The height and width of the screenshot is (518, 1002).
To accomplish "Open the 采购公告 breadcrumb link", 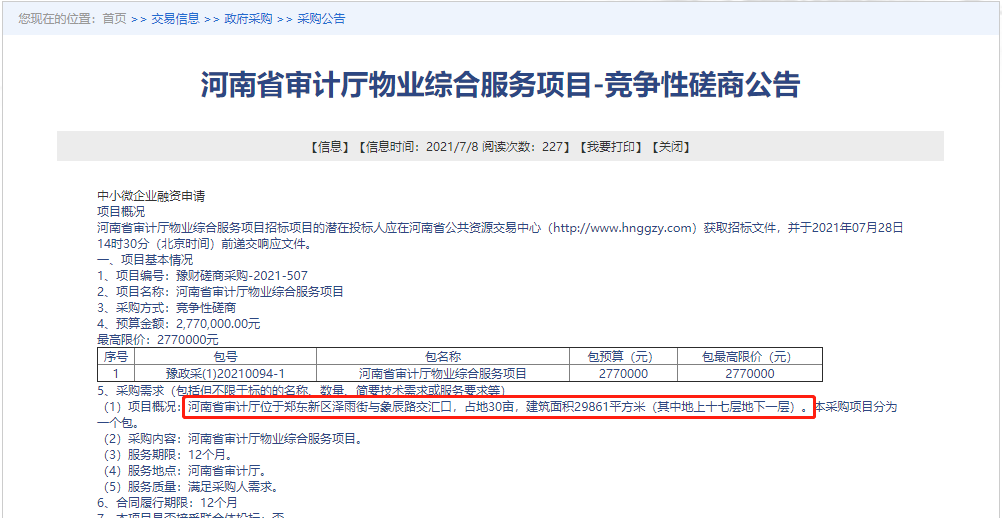I will click(x=321, y=19).
